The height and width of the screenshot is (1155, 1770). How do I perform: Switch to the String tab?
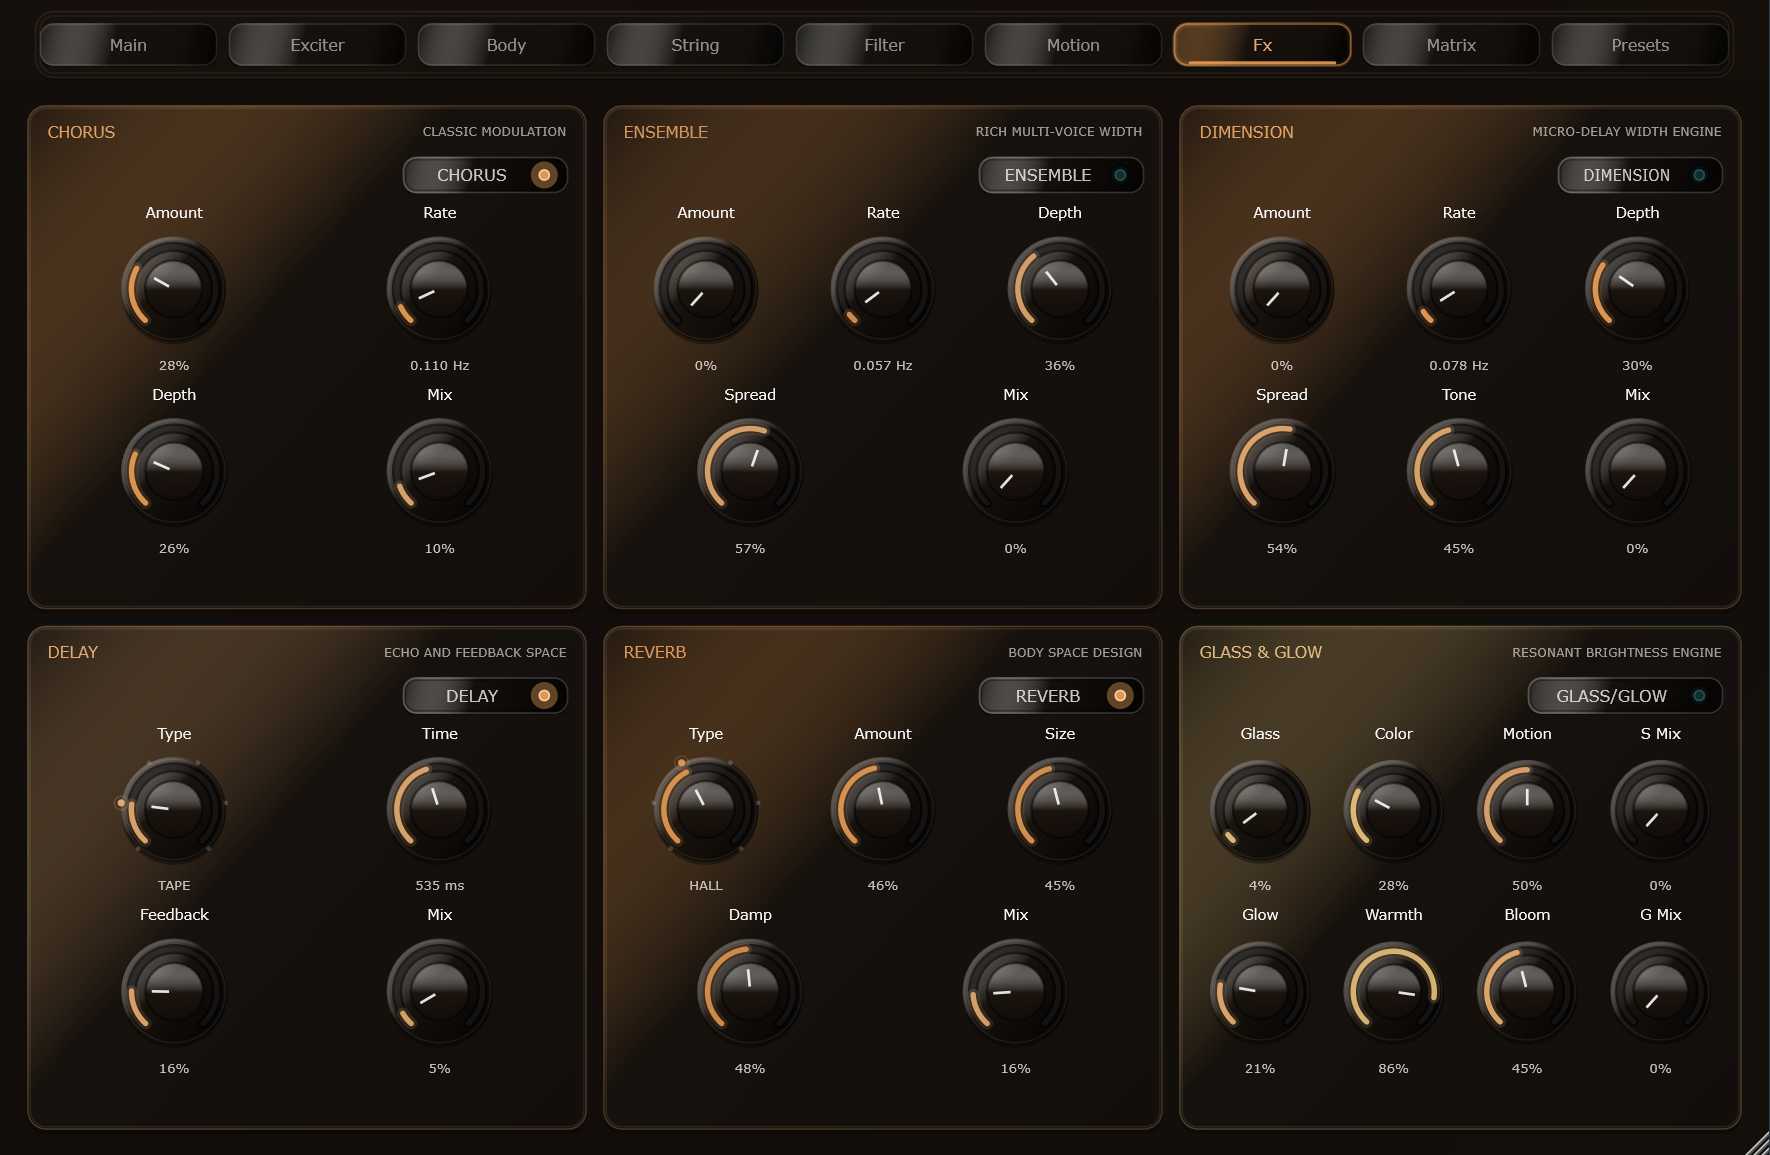695,45
